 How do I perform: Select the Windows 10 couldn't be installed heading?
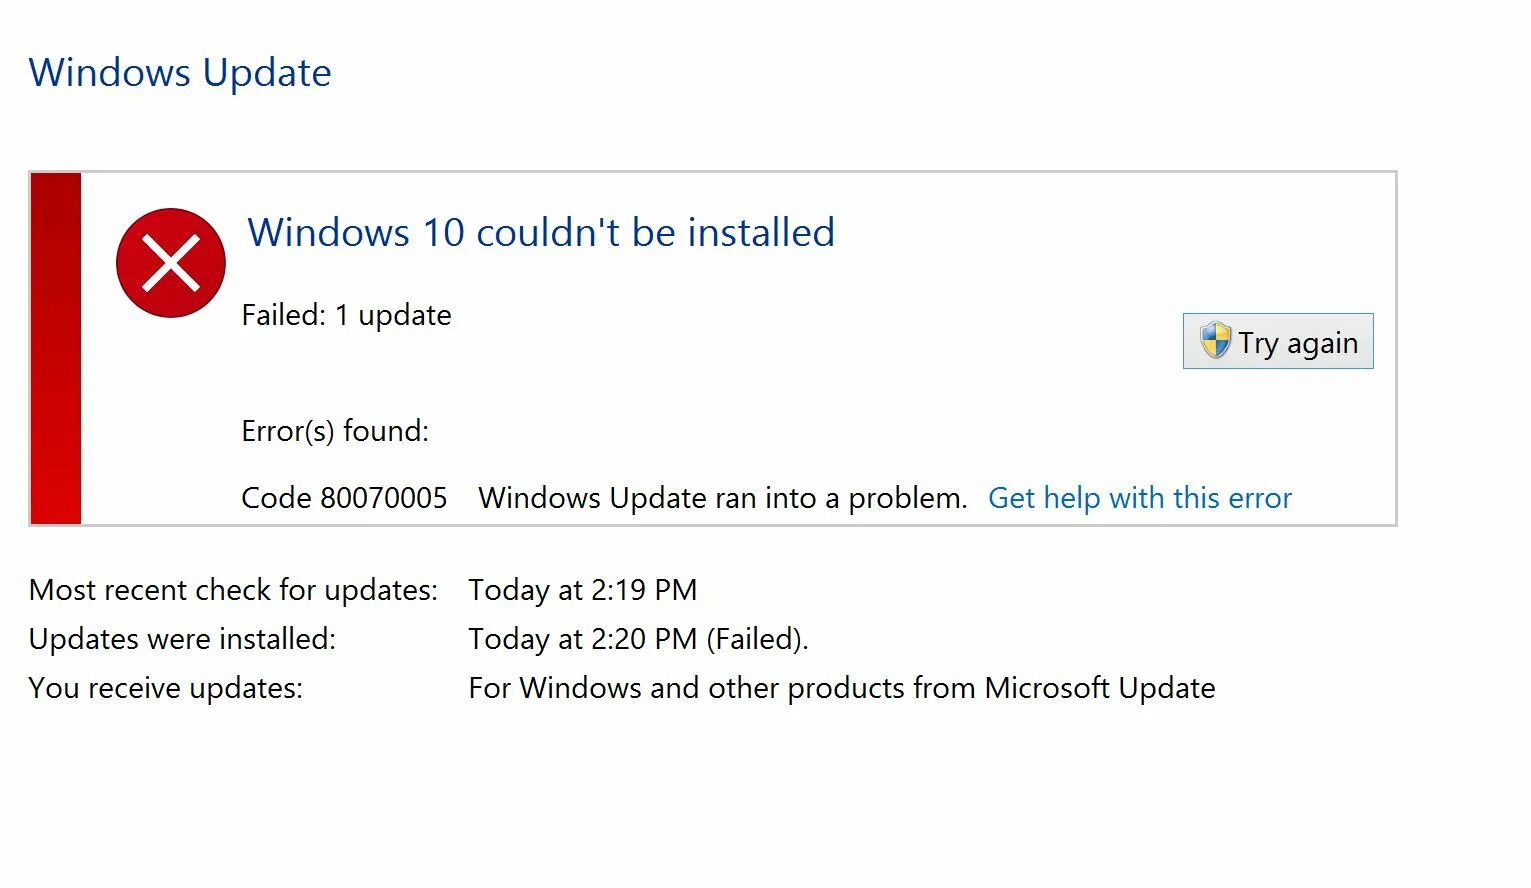(540, 233)
